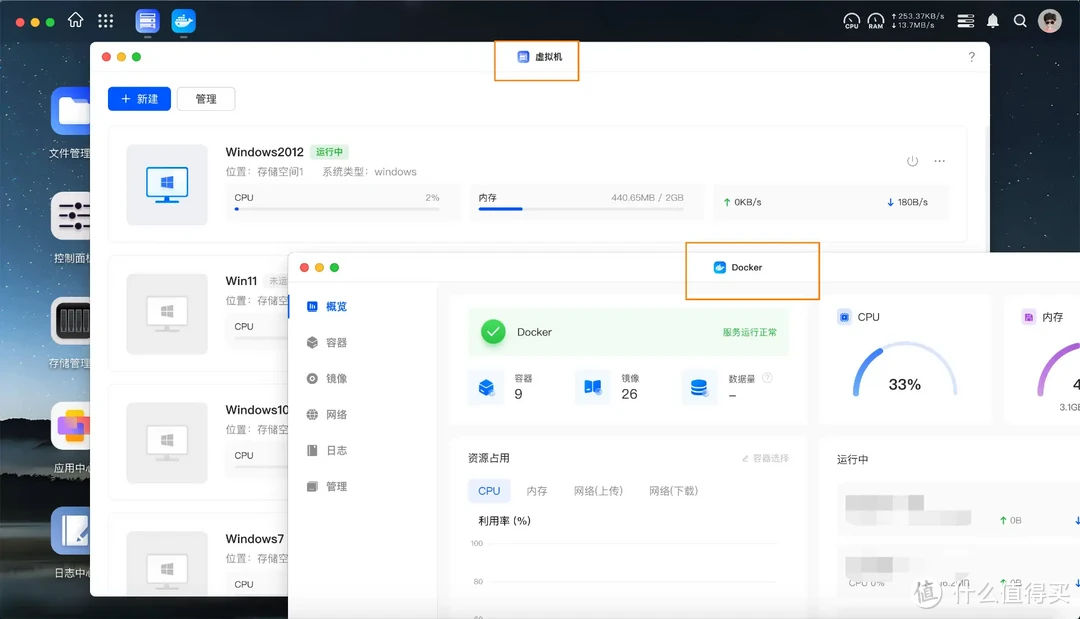
Task: Toggle power state of Windows2012 virtual machine
Action: tap(911, 160)
